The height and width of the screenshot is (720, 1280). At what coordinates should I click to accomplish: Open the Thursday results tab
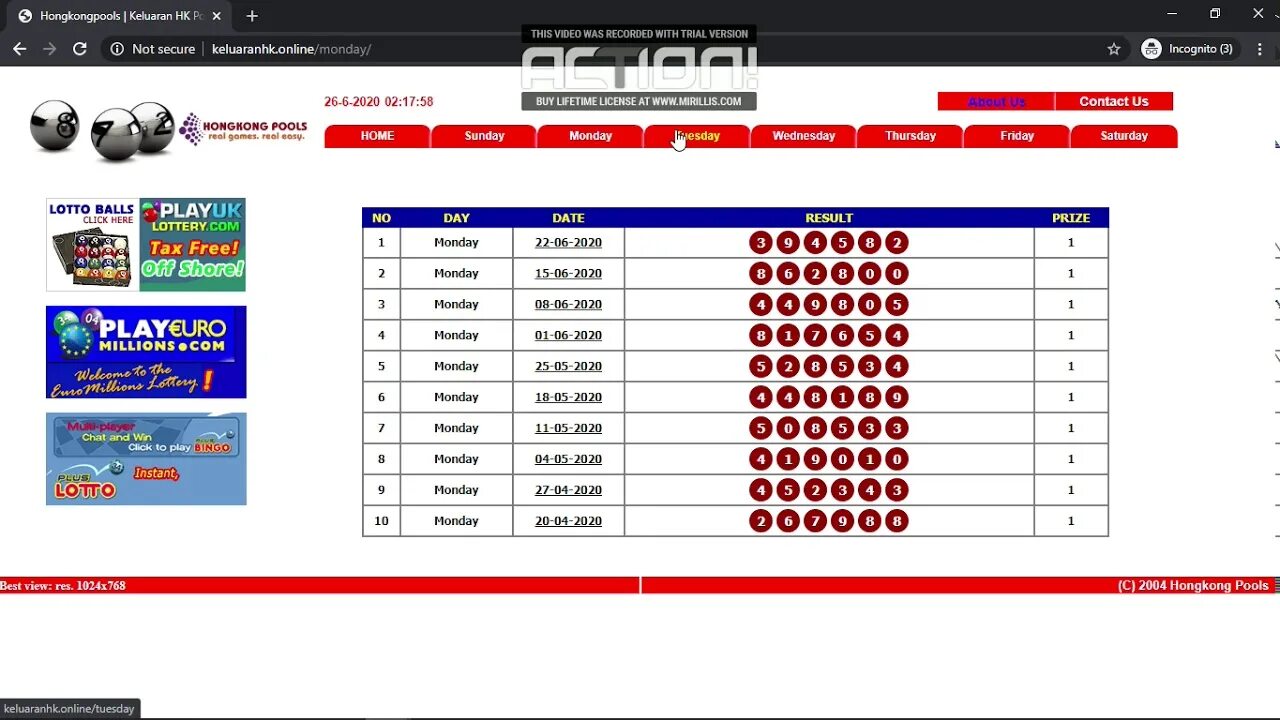[x=910, y=136]
